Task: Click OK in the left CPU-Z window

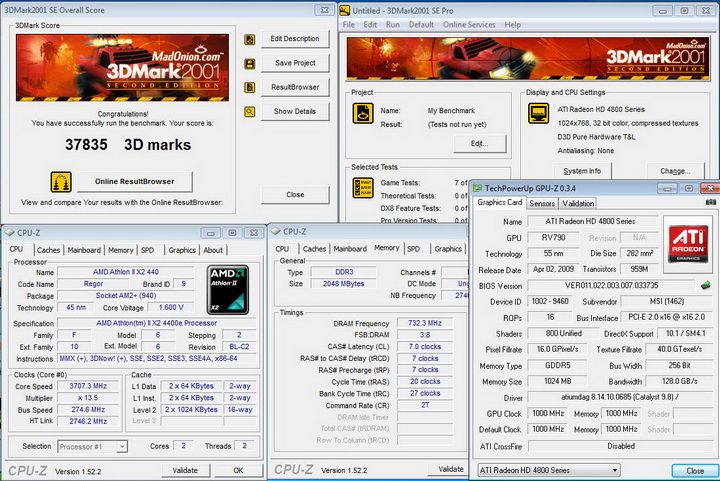Action: point(238,470)
